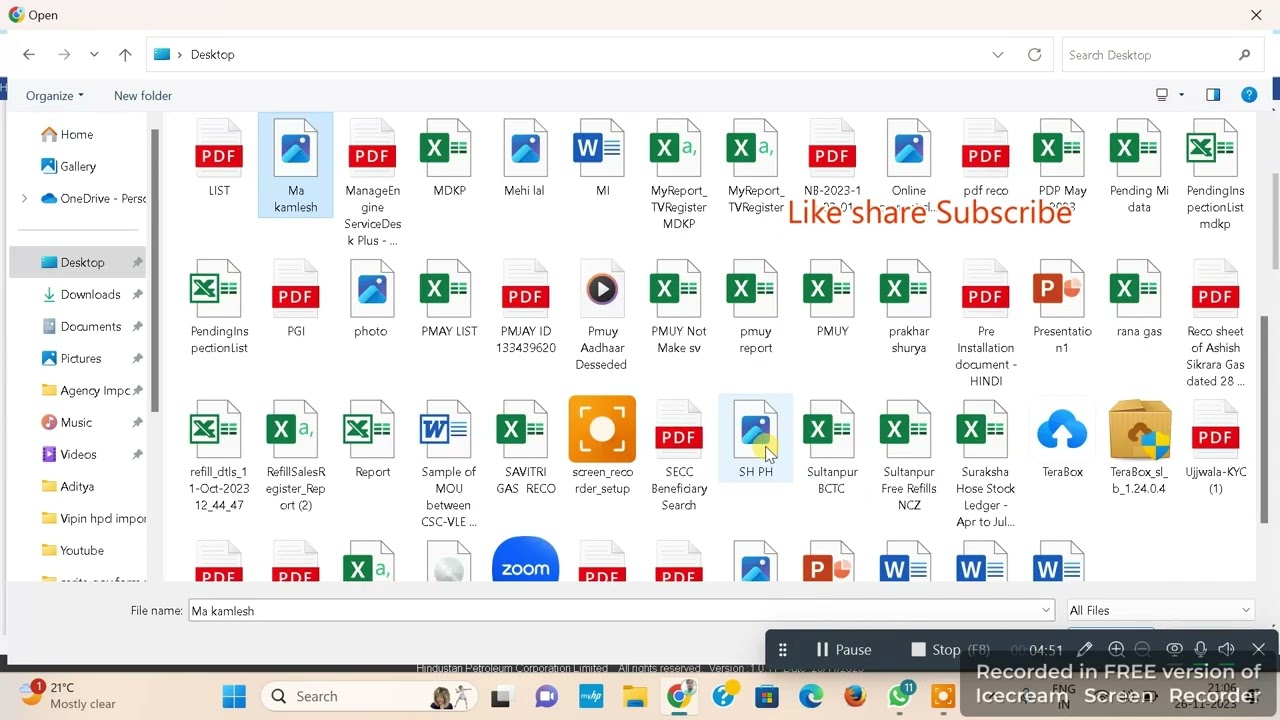Select the Sultanpur Free Refills NCZ file
This screenshot has width=1280, height=720.
pos(909,456)
